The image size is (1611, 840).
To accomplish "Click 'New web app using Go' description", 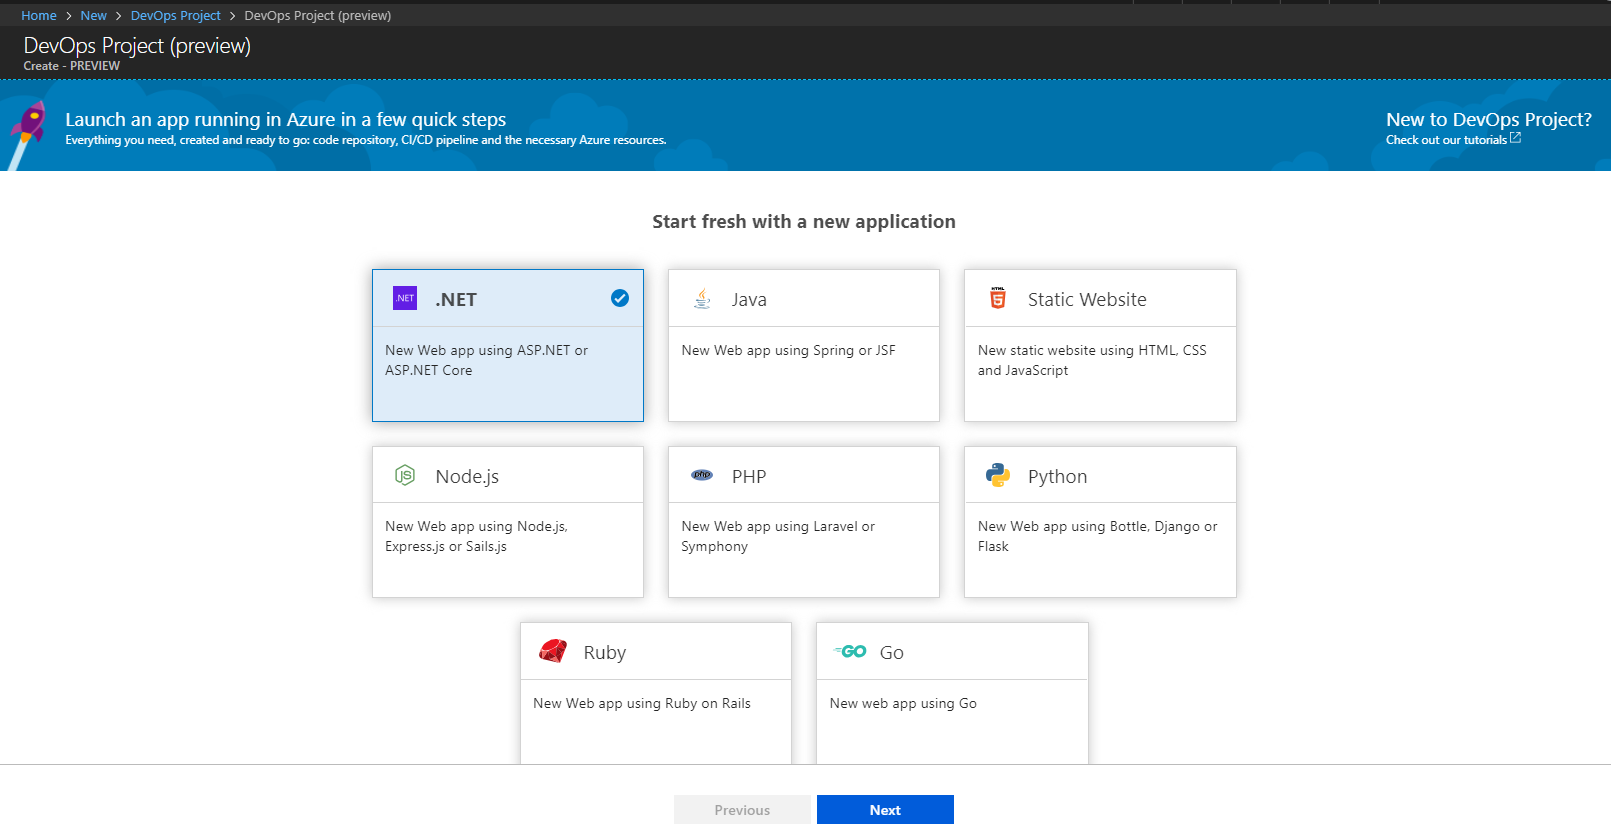I will point(903,703).
